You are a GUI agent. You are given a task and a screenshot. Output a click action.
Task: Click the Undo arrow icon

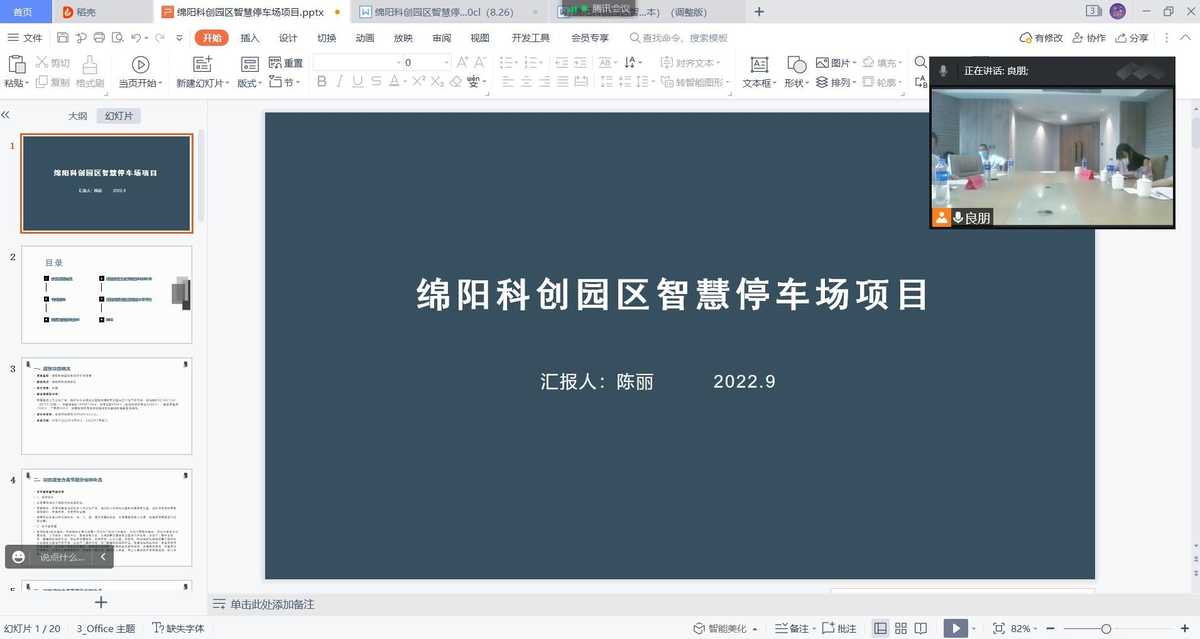click(135, 38)
